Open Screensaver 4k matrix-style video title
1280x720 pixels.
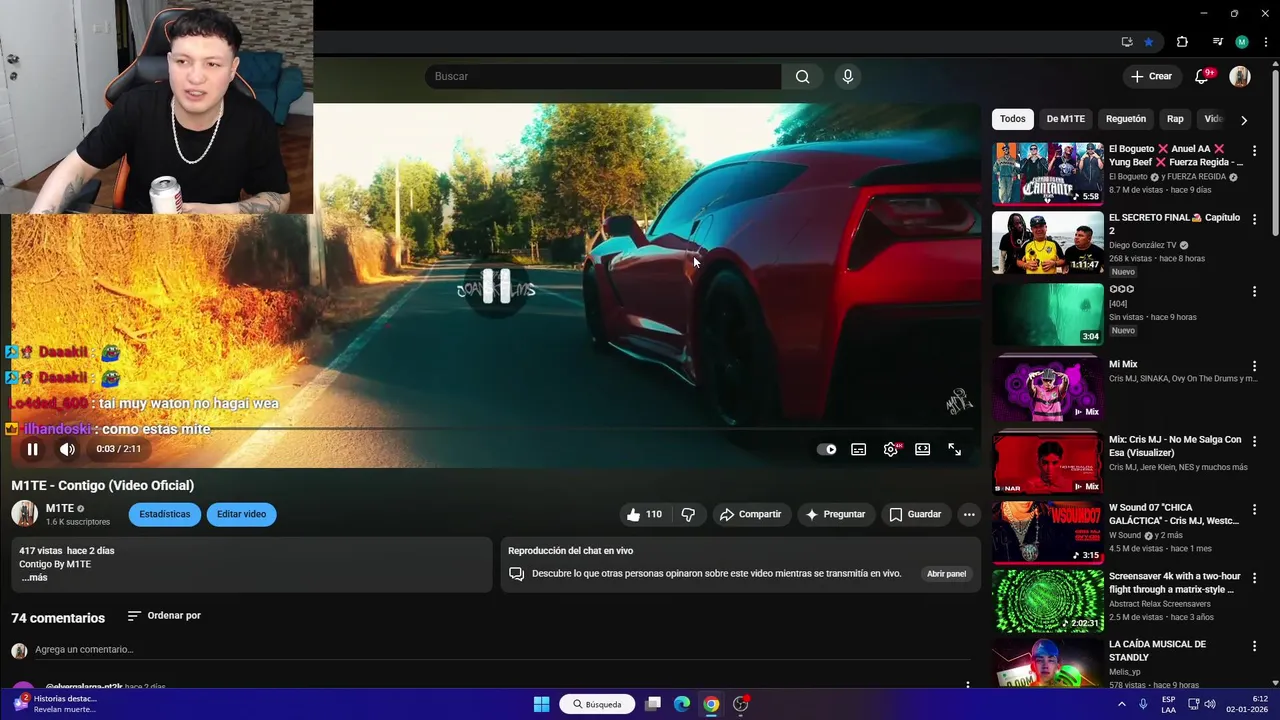tap(1174, 583)
